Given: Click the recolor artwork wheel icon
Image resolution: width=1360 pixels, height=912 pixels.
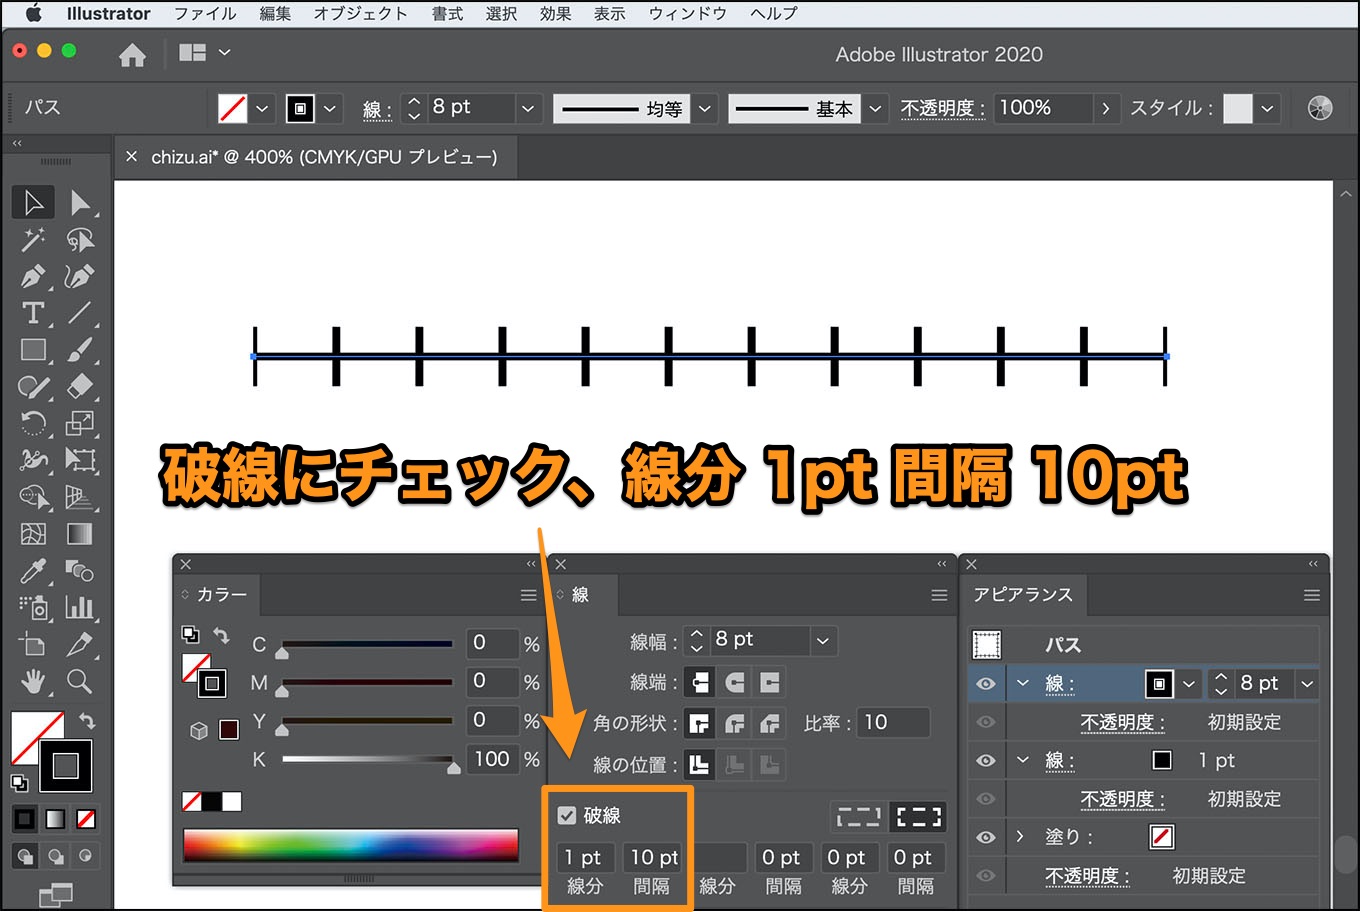Looking at the screenshot, I should [1320, 108].
